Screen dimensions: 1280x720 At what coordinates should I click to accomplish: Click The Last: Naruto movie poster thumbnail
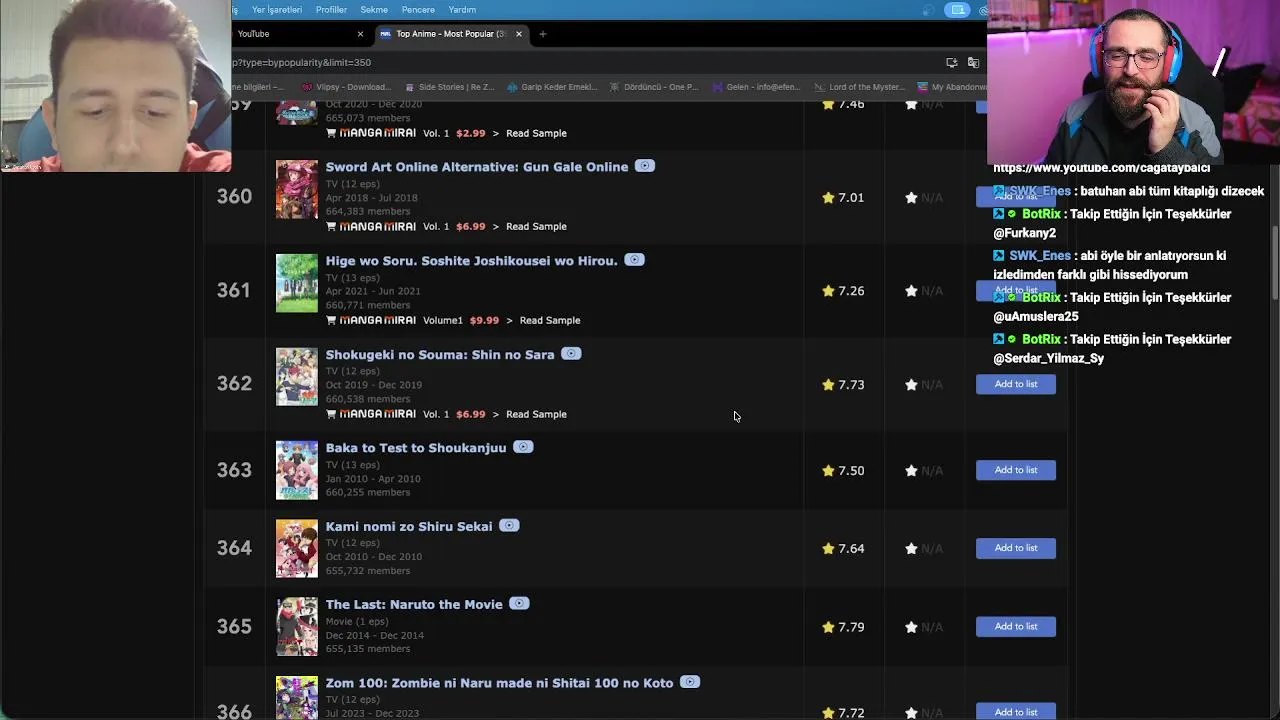[297, 626]
